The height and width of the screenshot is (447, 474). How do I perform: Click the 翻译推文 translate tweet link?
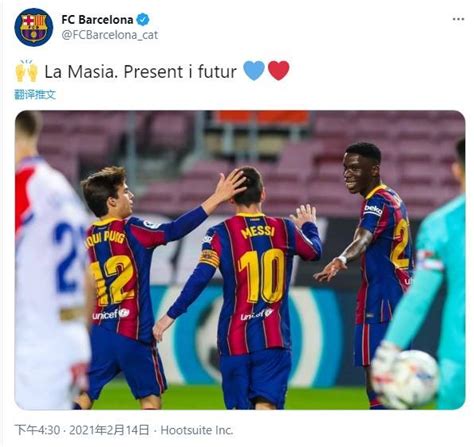coord(35,95)
